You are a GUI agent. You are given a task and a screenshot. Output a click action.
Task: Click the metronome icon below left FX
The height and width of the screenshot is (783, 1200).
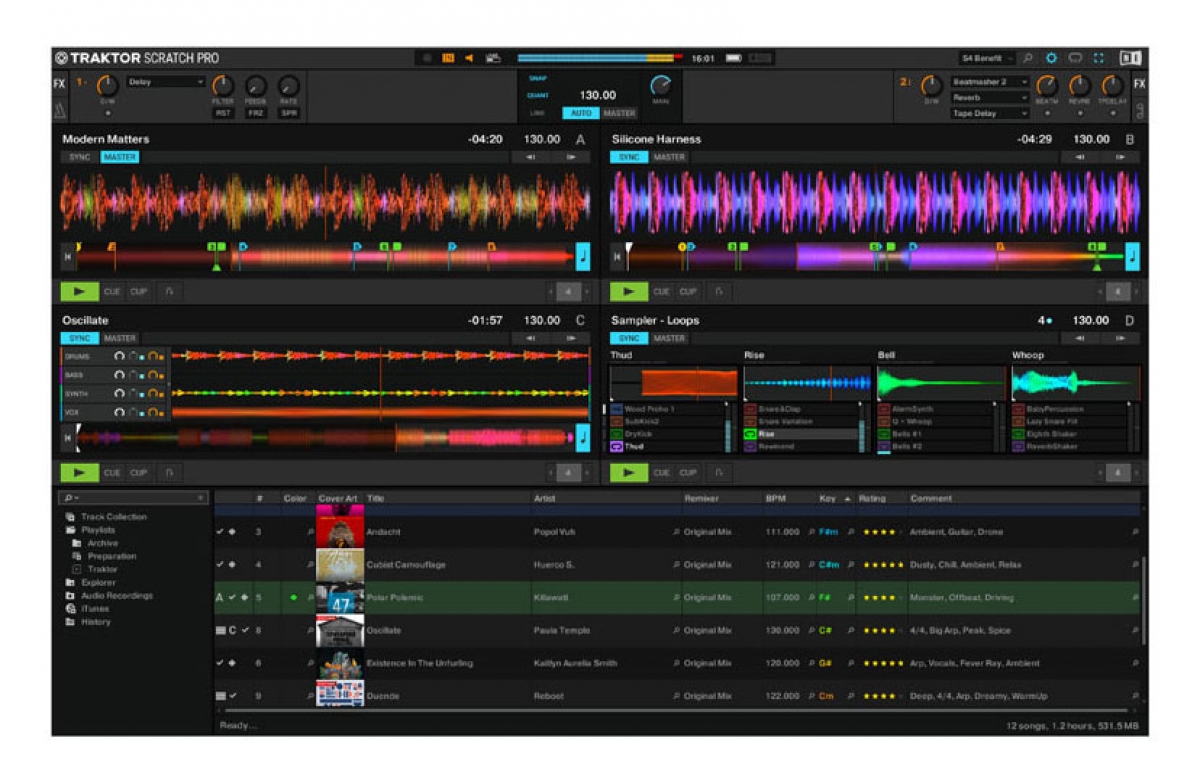pyautogui.click(x=59, y=111)
